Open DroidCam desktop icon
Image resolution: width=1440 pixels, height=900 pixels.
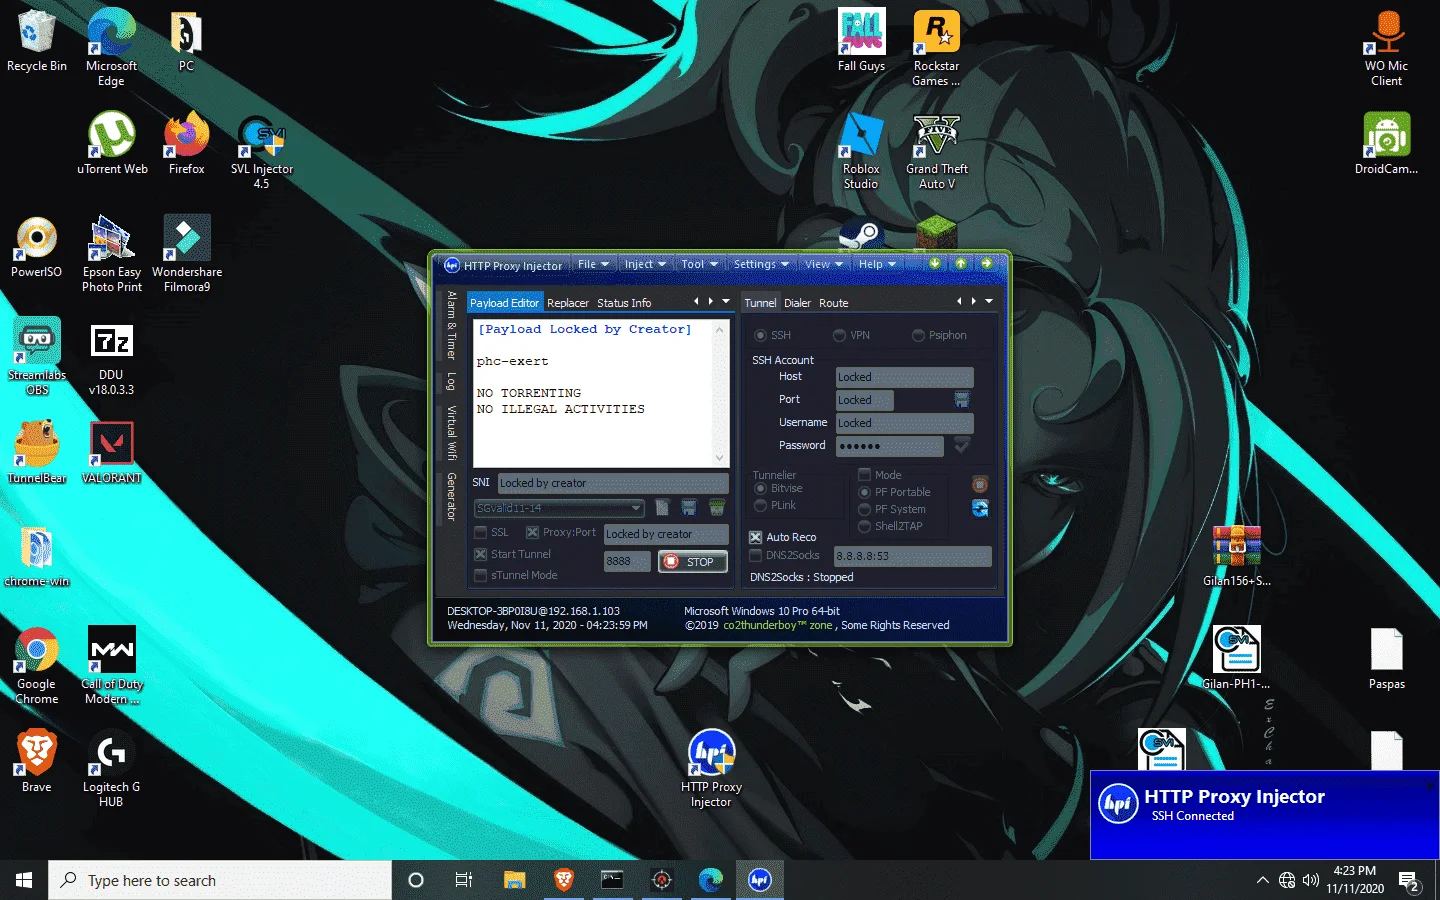[1386, 144]
